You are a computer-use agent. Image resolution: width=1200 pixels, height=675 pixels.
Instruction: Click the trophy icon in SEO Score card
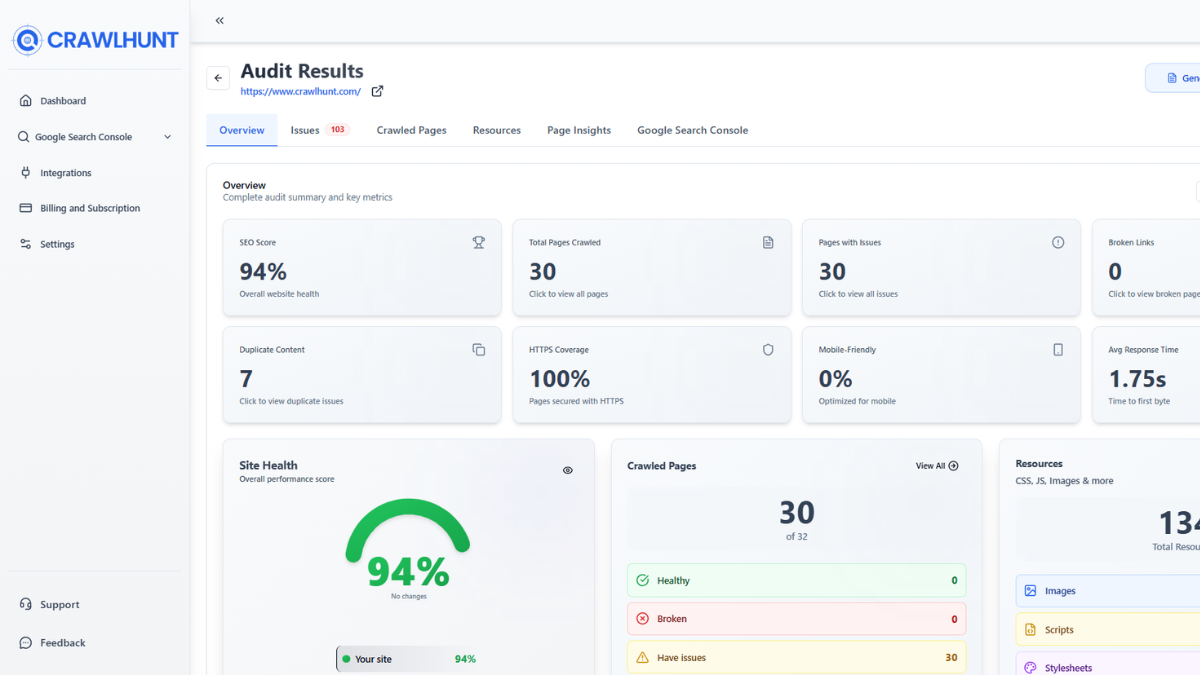pos(479,242)
